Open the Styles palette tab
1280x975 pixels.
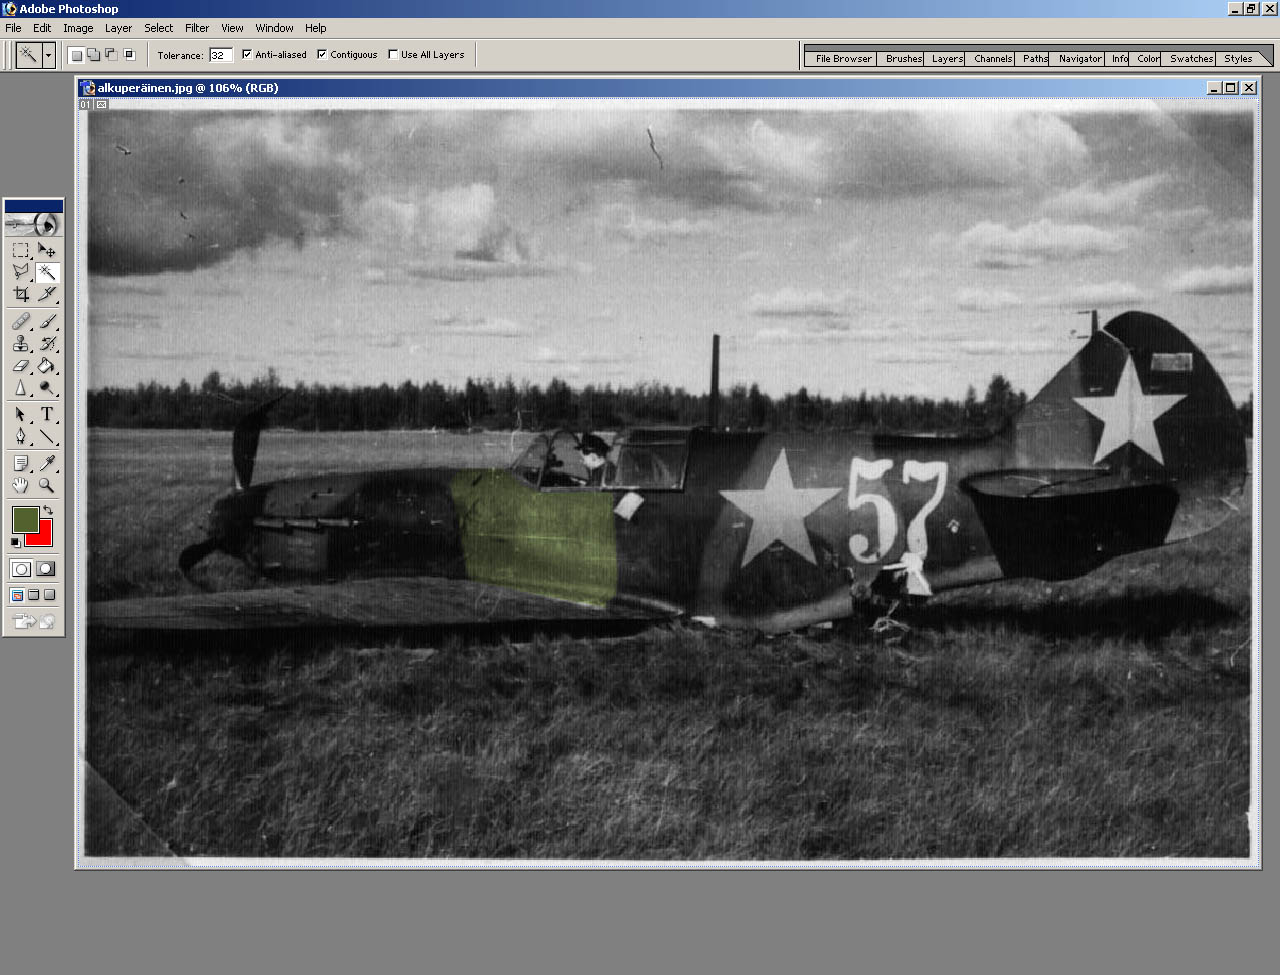click(1238, 58)
